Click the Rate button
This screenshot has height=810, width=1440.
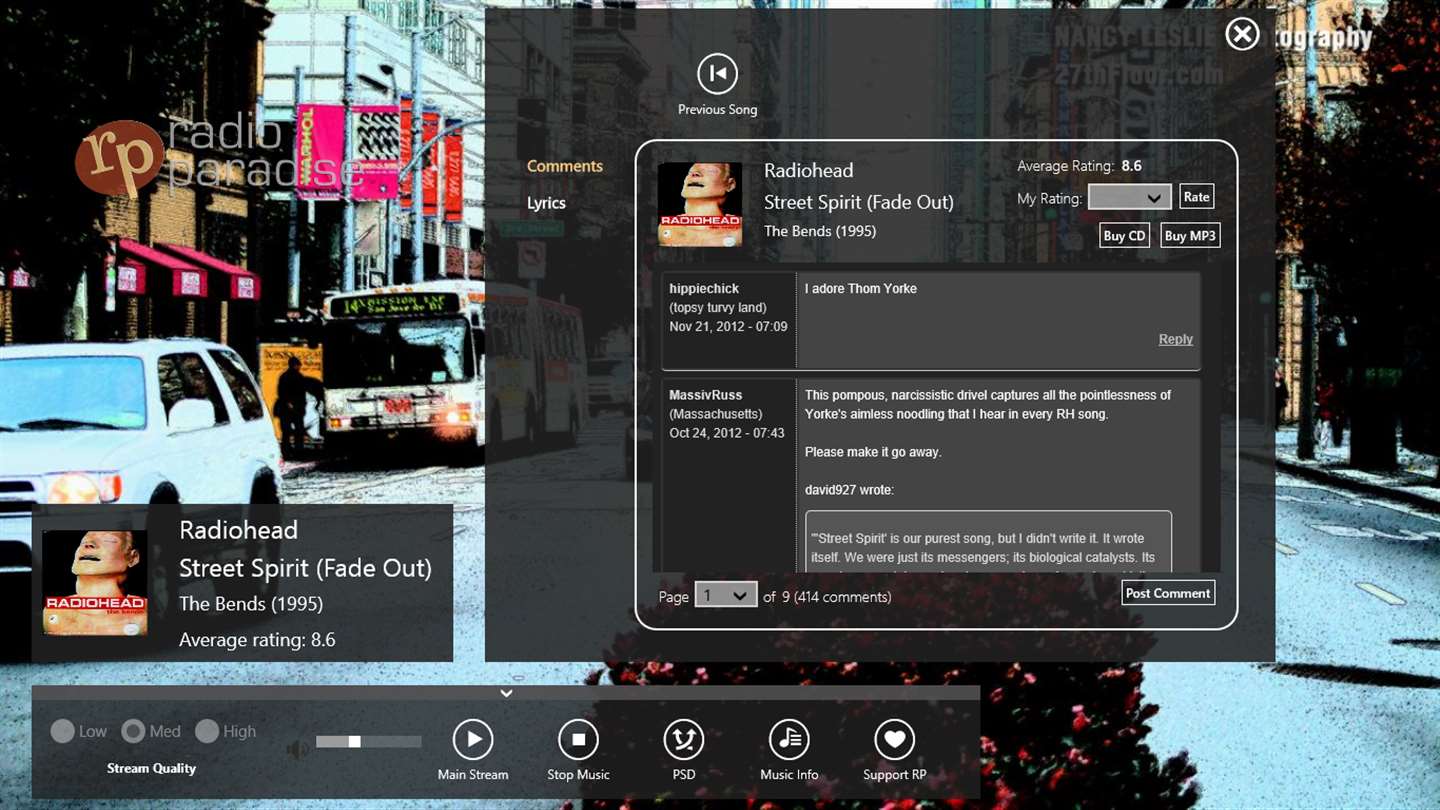pyautogui.click(x=1197, y=197)
